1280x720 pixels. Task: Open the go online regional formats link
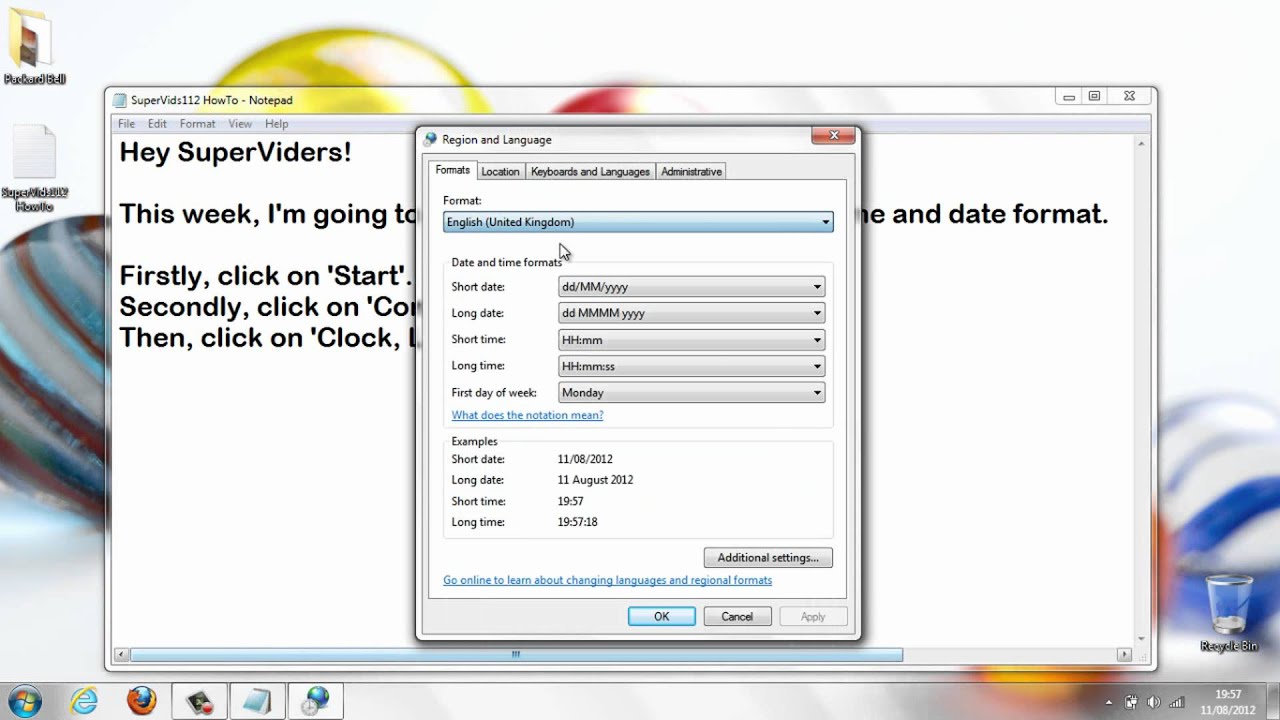[x=607, y=580]
